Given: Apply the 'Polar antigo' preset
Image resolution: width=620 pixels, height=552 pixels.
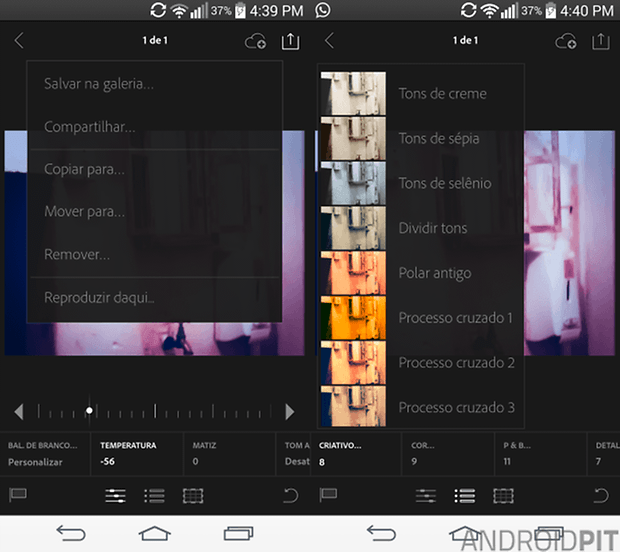Looking at the screenshot, I should tap(422, 273).
